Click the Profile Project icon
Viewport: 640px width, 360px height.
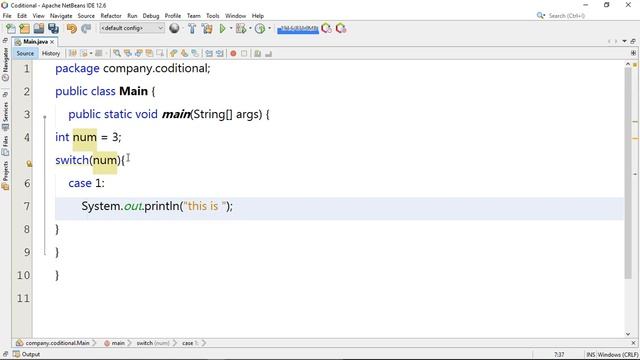coord(260,29)
